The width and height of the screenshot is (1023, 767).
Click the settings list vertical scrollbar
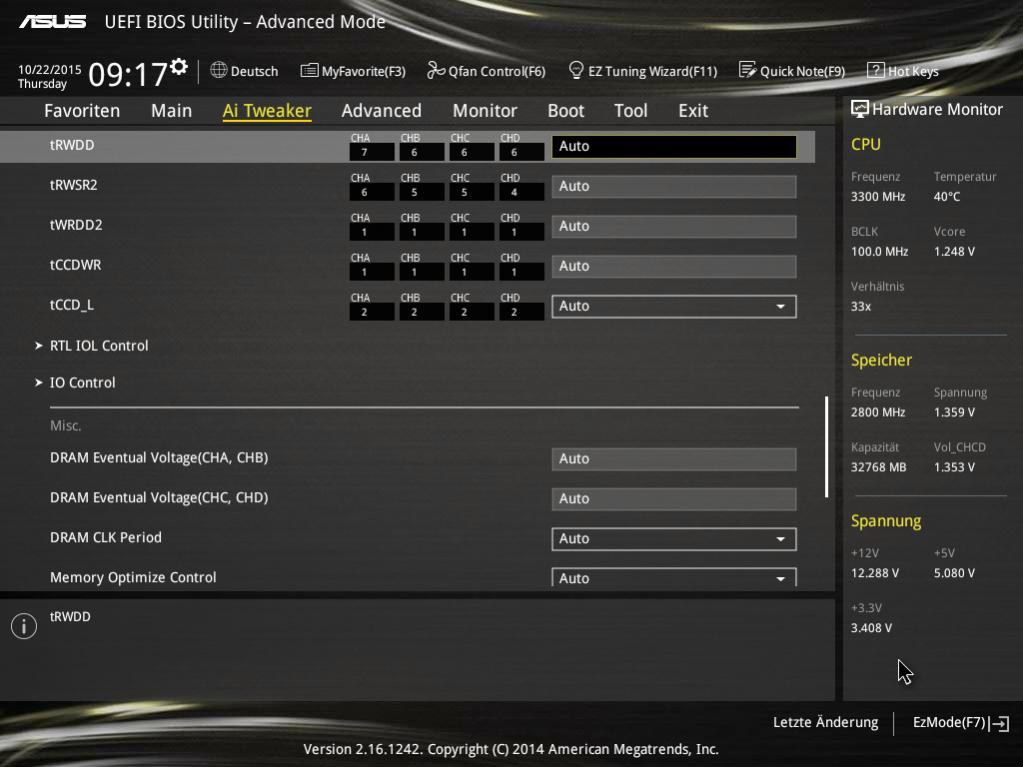[827, 447]
